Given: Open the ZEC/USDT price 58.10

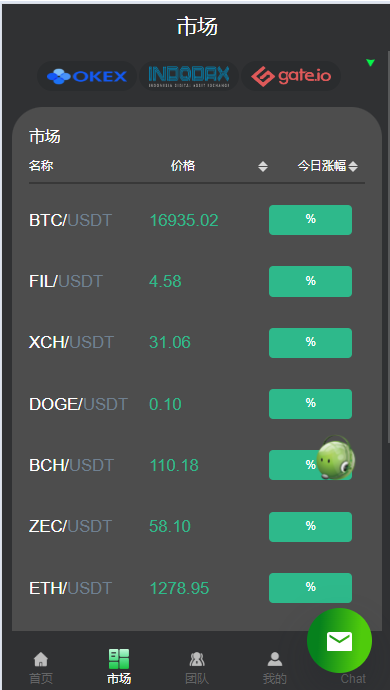Looking at the screenshot, I should [x=170, y=526].
